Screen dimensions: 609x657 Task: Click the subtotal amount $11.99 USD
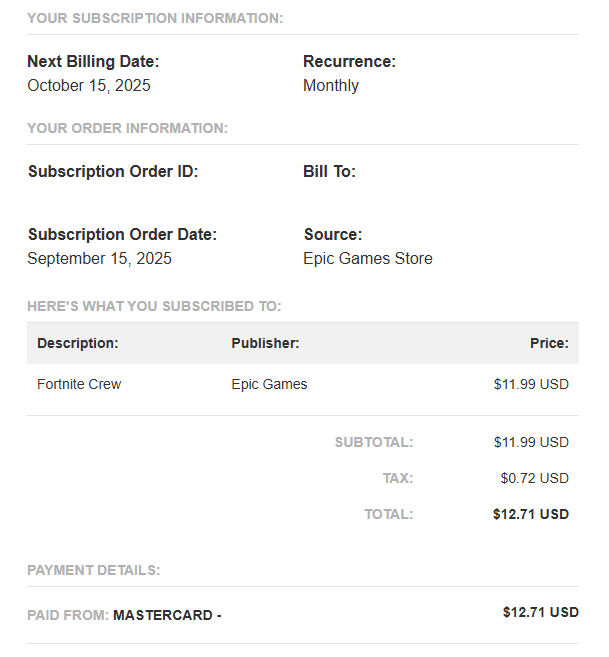pyautogui.click(x=531, y=442)
